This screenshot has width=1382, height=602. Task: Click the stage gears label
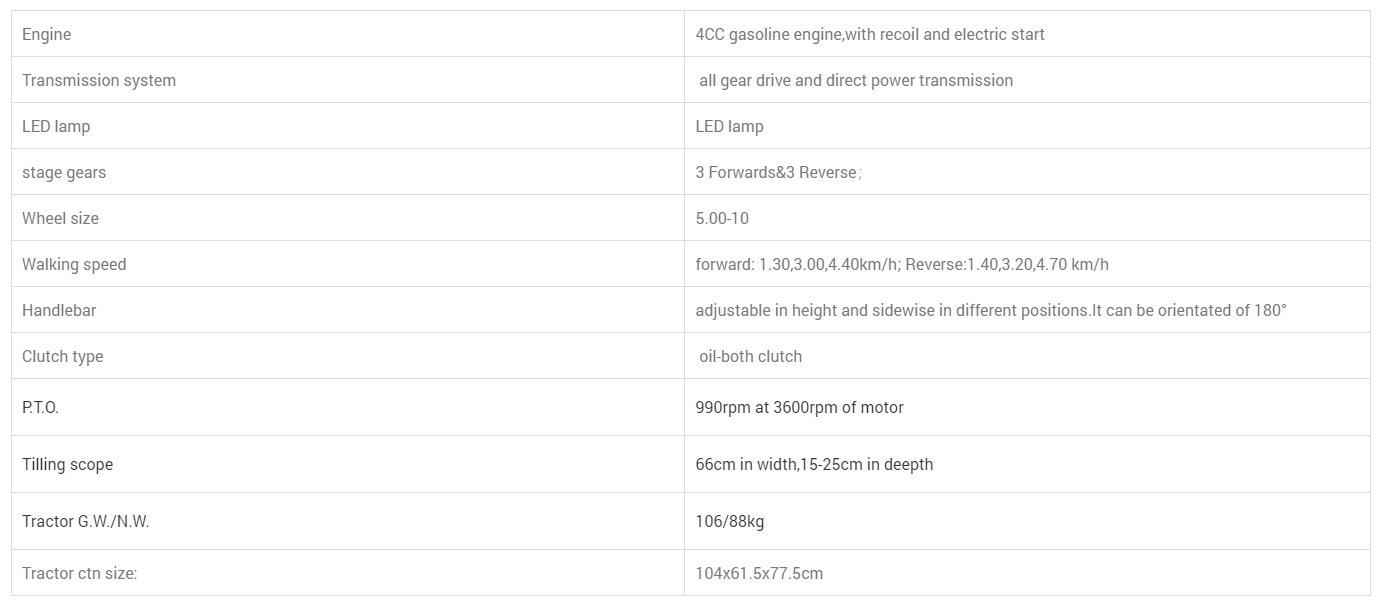pos(64,172)
